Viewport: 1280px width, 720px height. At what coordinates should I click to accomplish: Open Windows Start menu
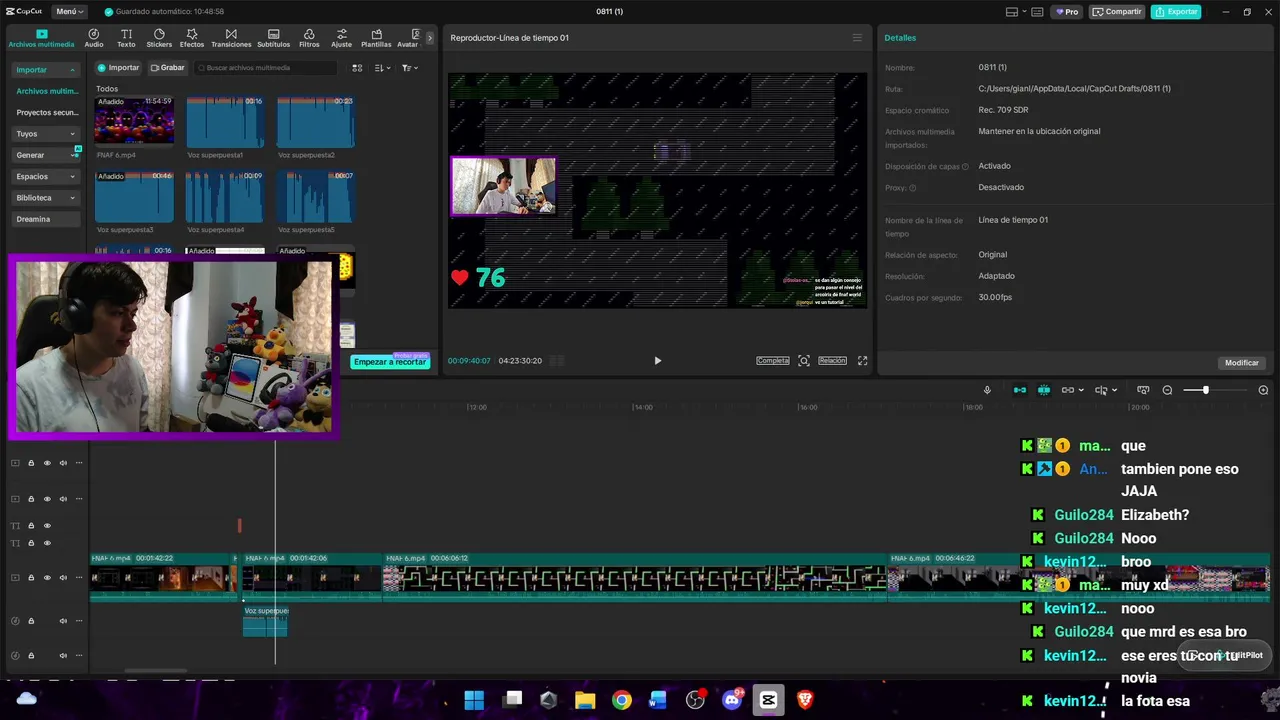474,700
